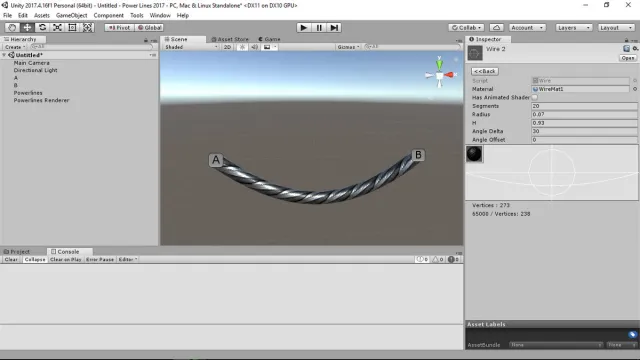Open the Component menu
This screenshot has width=640, height=360.
[108, 16]
